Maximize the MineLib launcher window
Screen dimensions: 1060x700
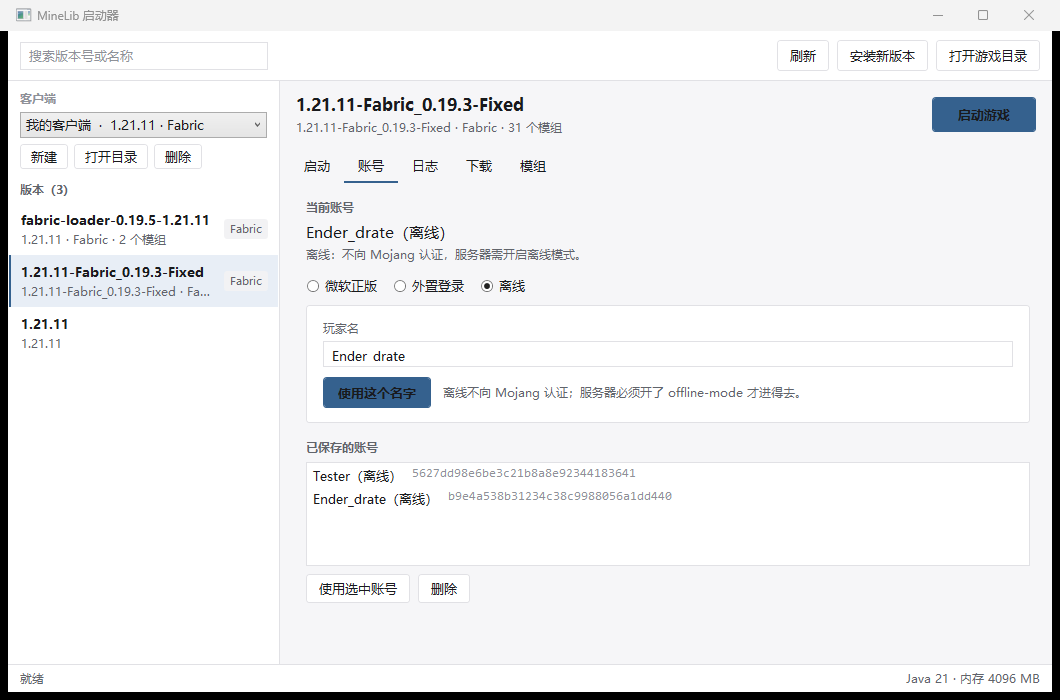point(983,15)
